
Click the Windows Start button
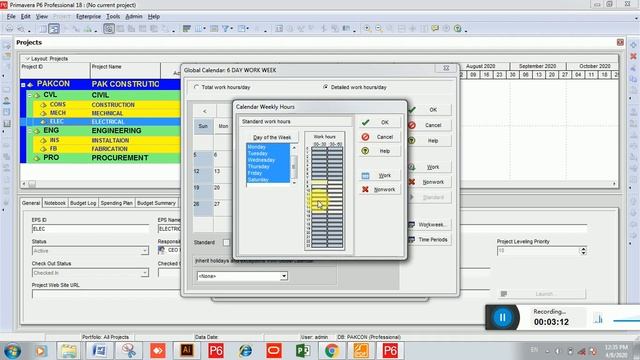pyautogui.click(x=12, y=351)
